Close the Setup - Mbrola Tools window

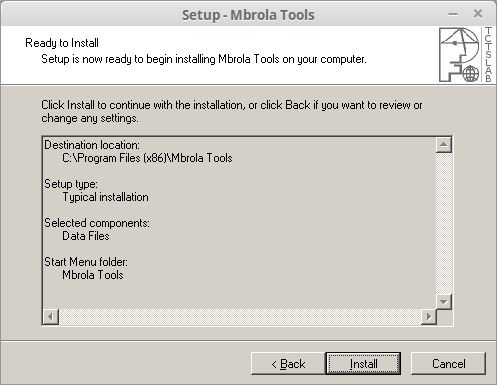click(x=478, y=14)
